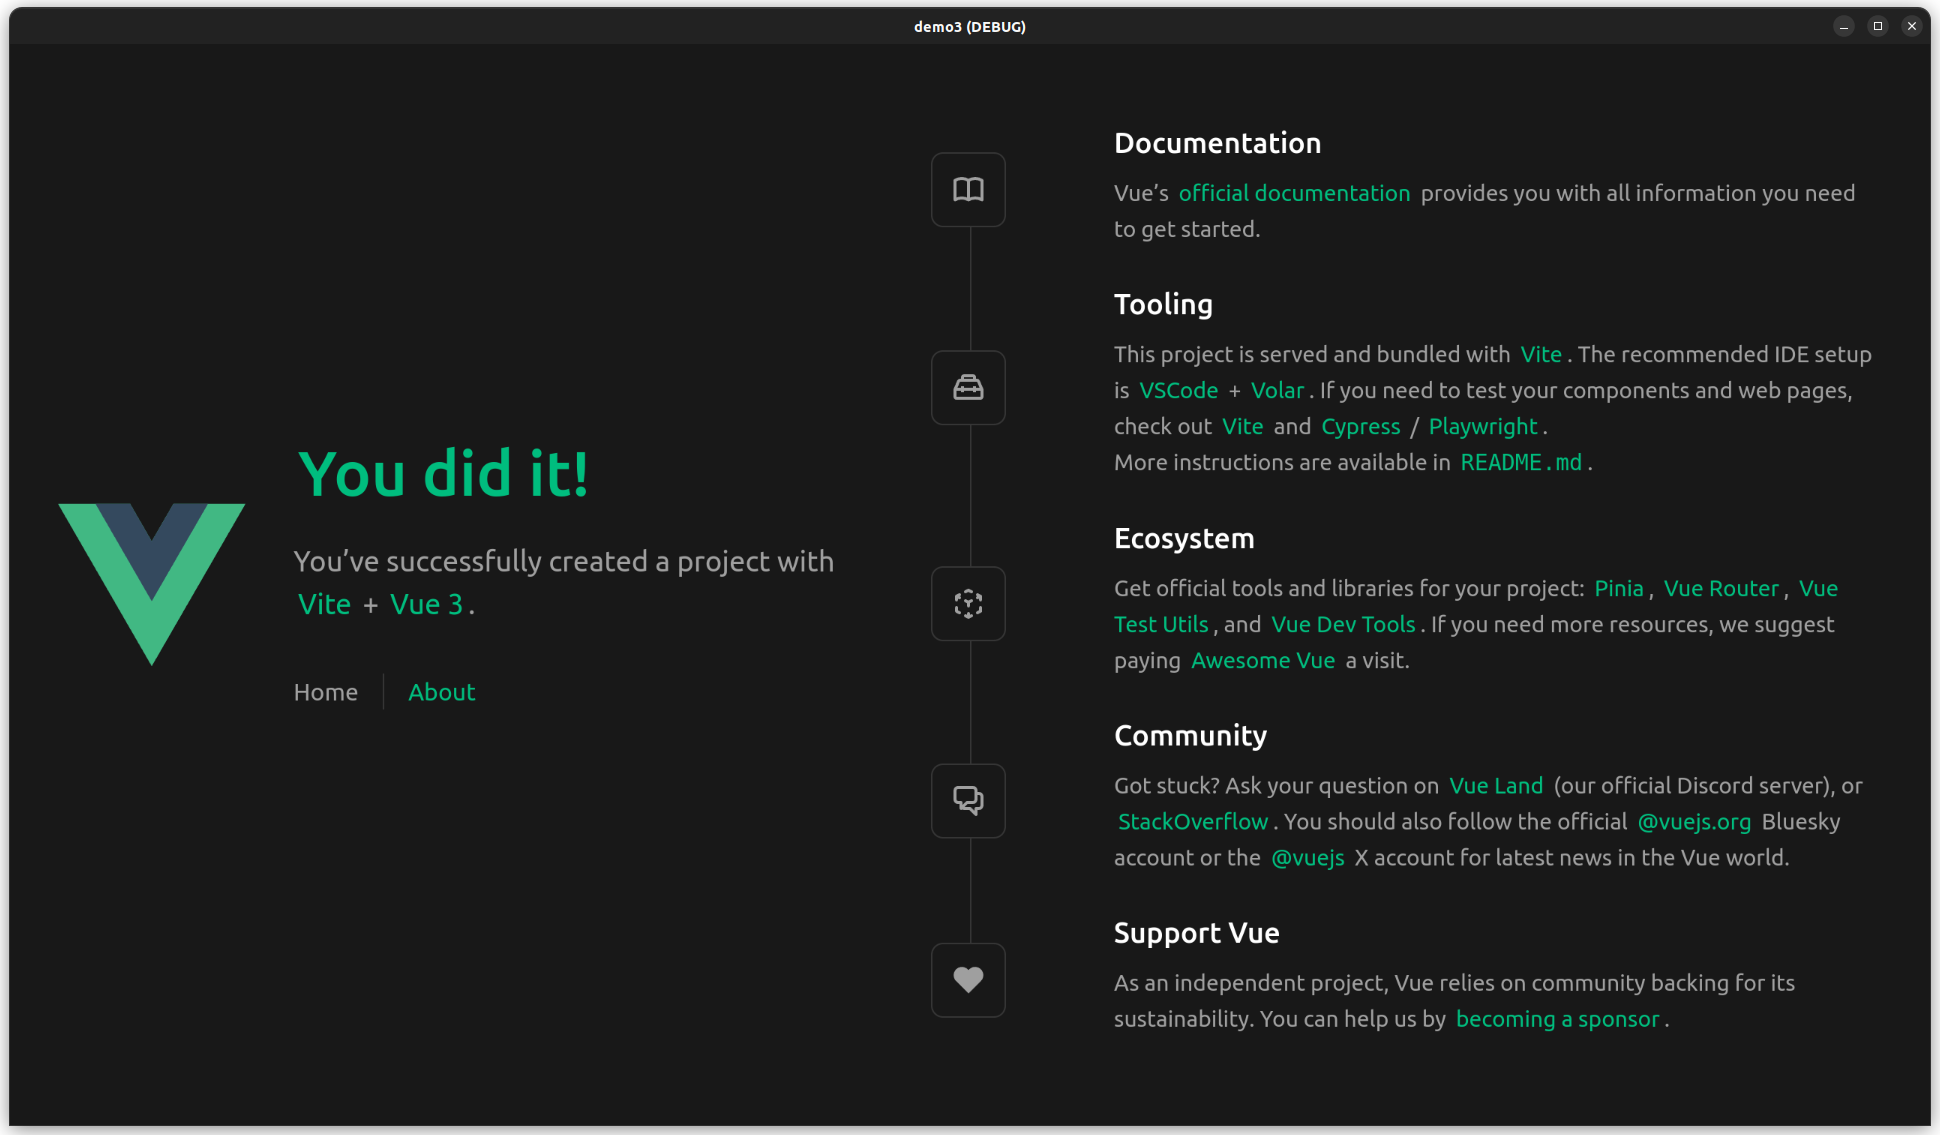Visit the Awesome Vue link
1940x1135 pixels.
tap(1263, 660)
